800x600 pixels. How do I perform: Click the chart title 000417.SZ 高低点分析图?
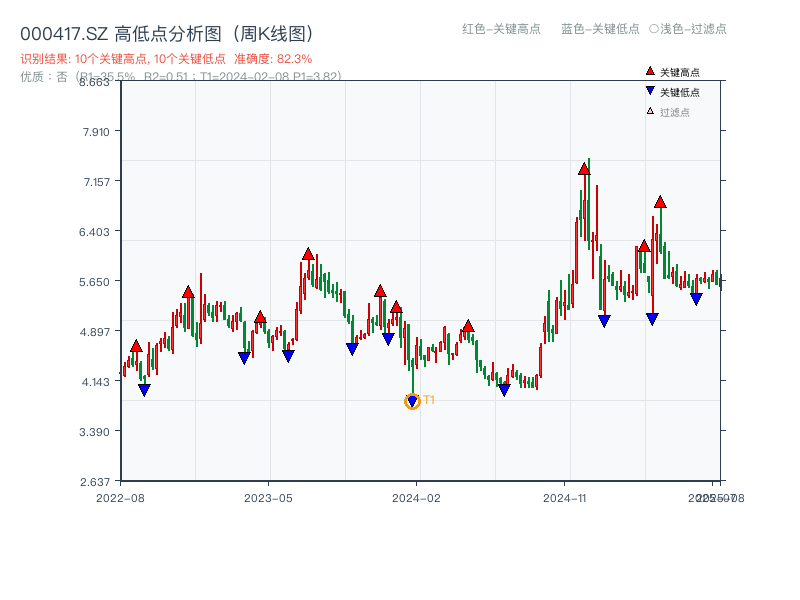166,34
